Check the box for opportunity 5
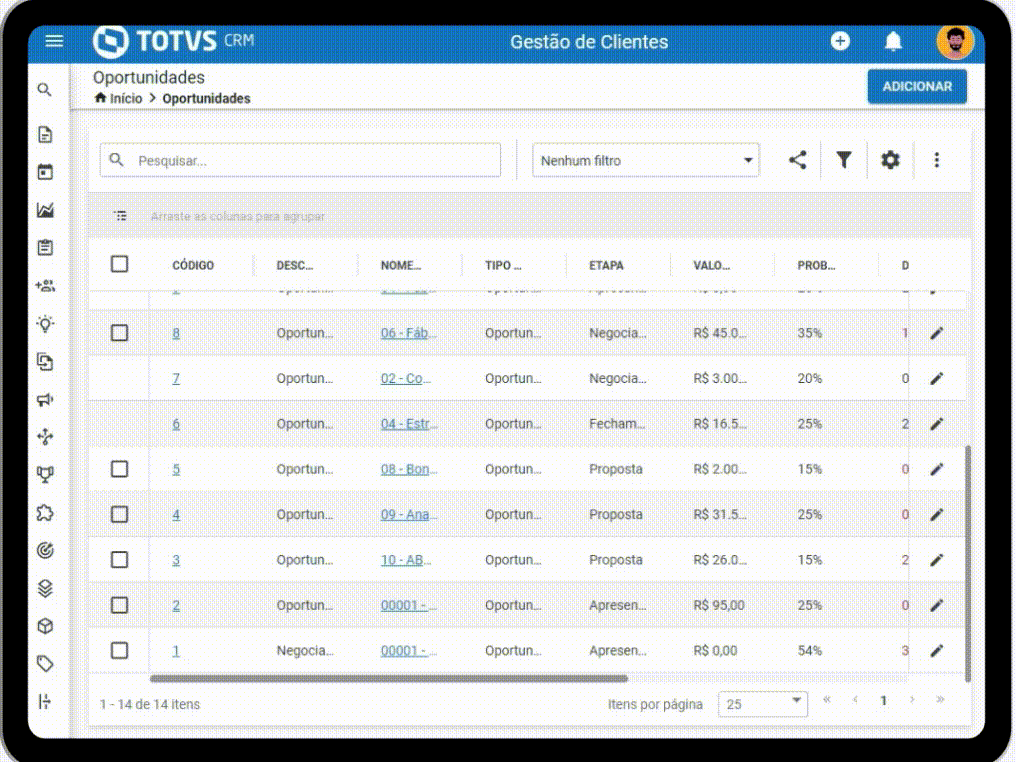The height and width of the screenshot is (762, 1016). 119,469
